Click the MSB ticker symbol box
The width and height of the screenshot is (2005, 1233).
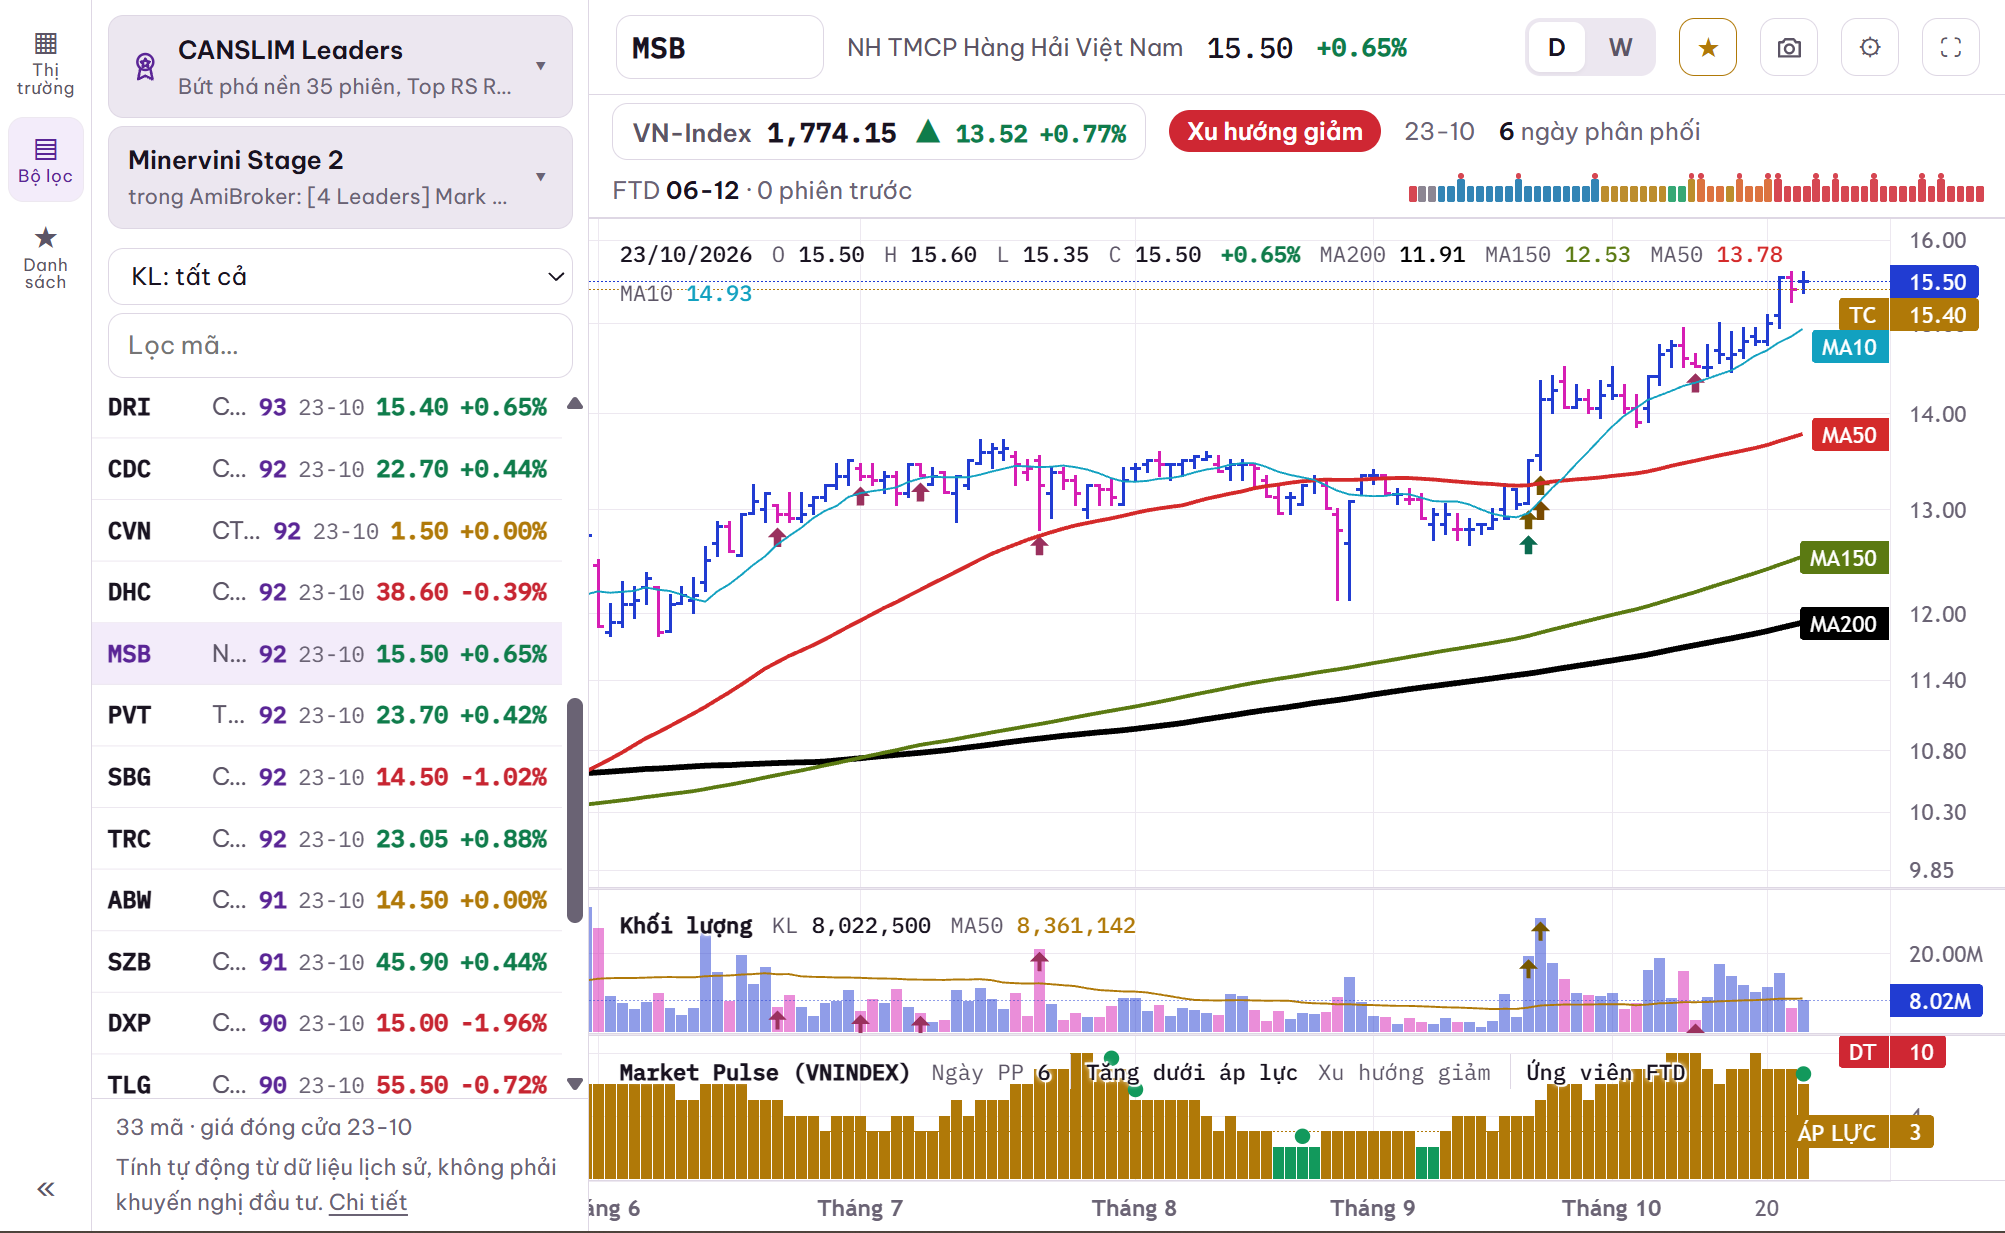pos(719,47)
